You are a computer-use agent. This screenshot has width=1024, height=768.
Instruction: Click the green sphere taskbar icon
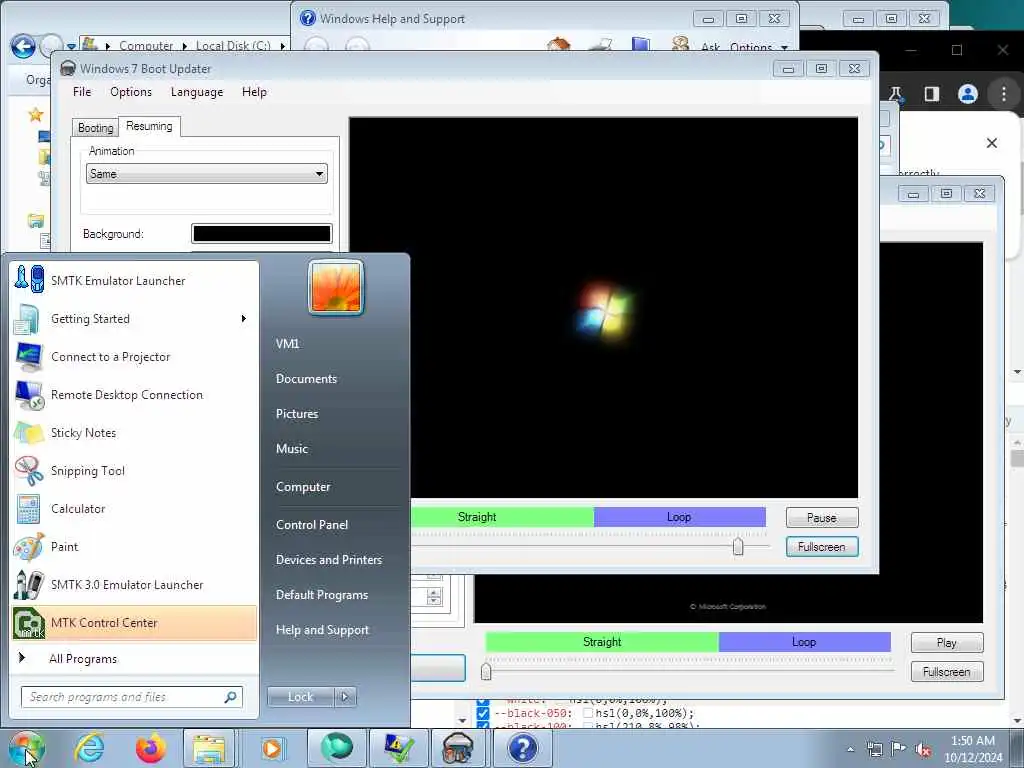pyautogui.click(x=336, y=748)
